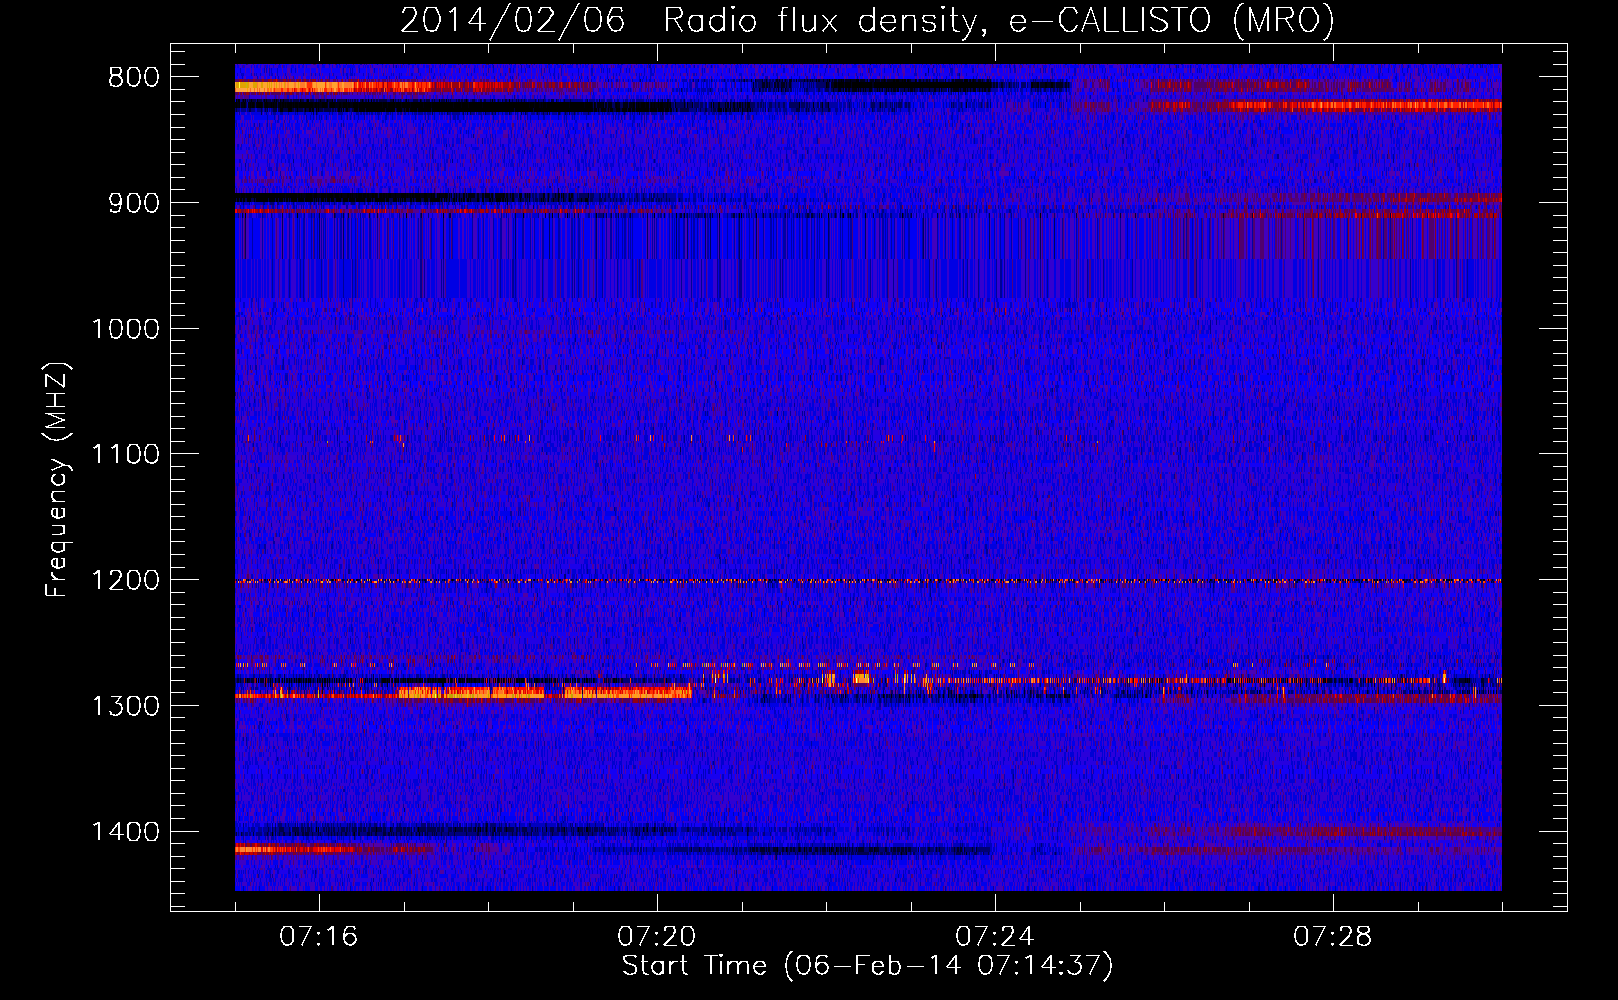Click the 1400 frequency axis label
The width and height of the screenshot is (1618, 1000).
[x=125, y=832]
